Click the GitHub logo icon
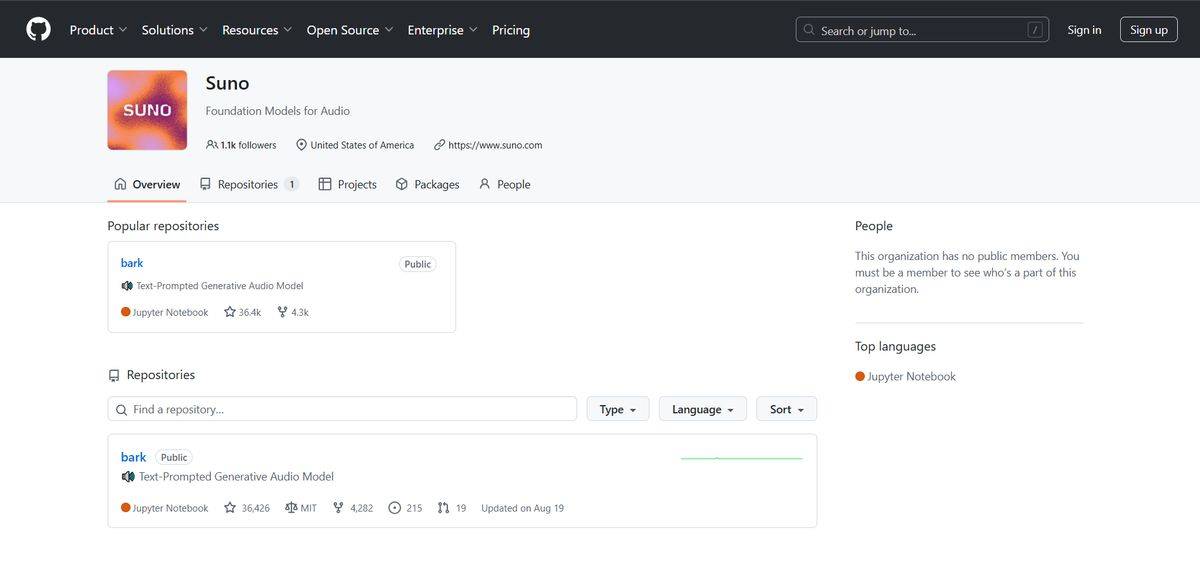Screen dimensions: 1200x584 click(x=38, y=30)
